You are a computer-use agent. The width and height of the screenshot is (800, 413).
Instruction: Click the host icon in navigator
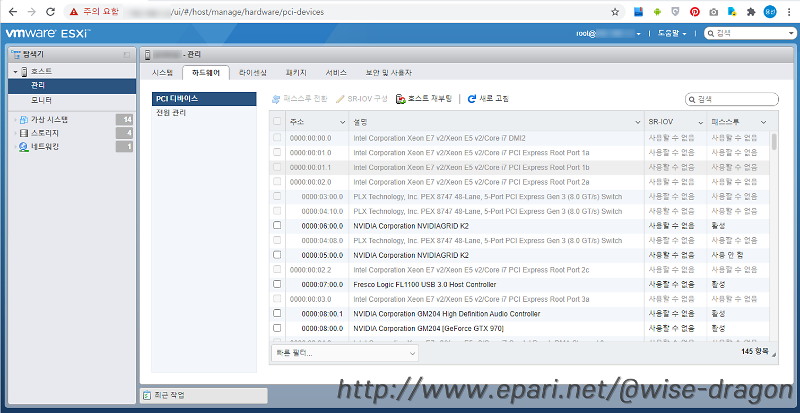pyautogui.click(x=24, y=72)
